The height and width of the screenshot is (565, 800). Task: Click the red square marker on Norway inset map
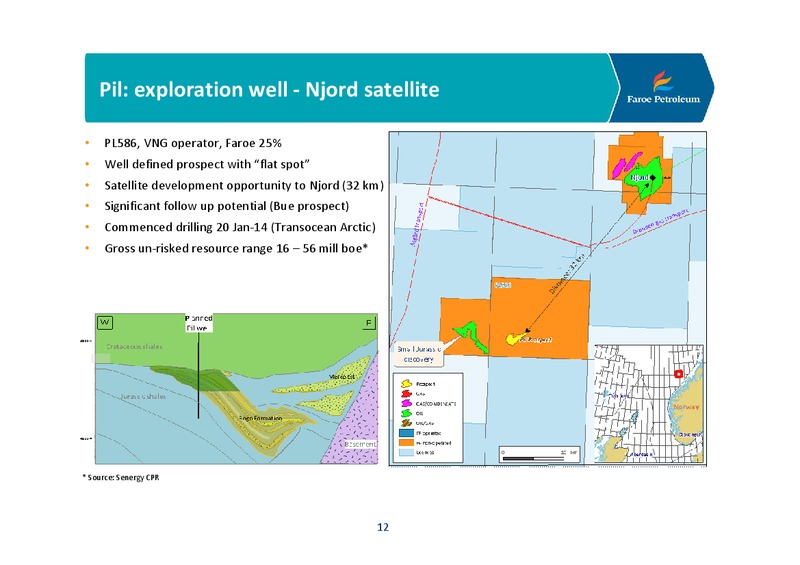tap(678, 374)
